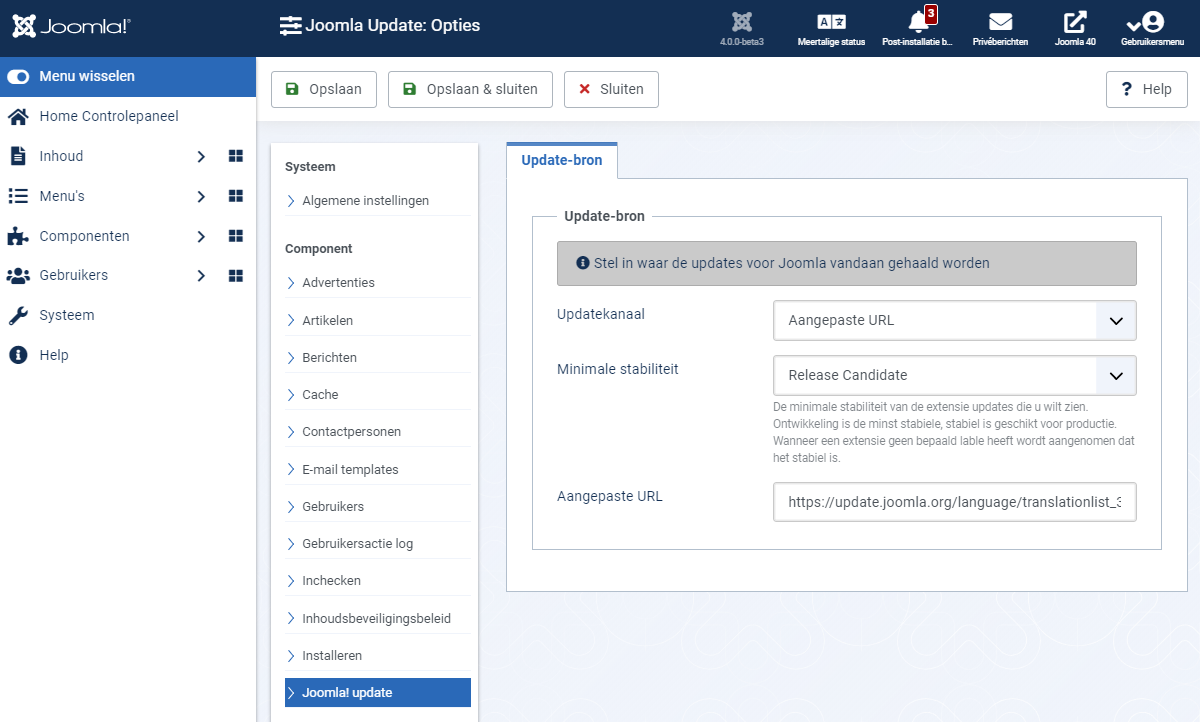Expand the Inhoud submenu chevron
The image size is (1200, 722).
coord(201,156)
